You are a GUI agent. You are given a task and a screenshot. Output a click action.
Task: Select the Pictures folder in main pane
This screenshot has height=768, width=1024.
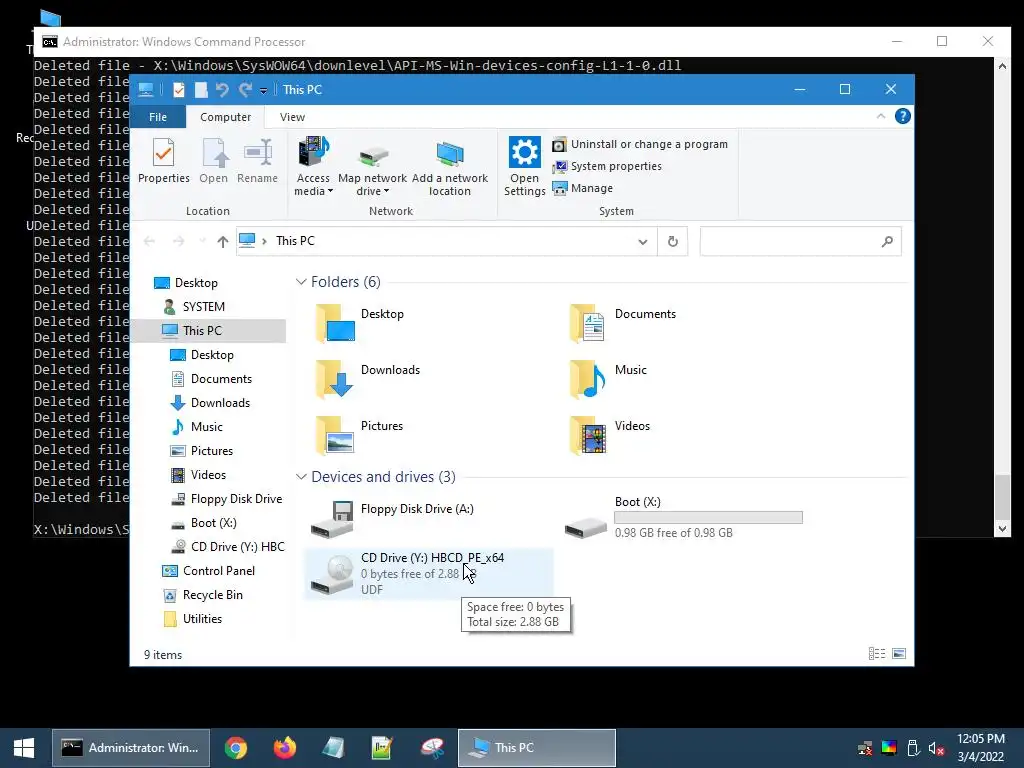pyautogui.click(x=359, y=435)
